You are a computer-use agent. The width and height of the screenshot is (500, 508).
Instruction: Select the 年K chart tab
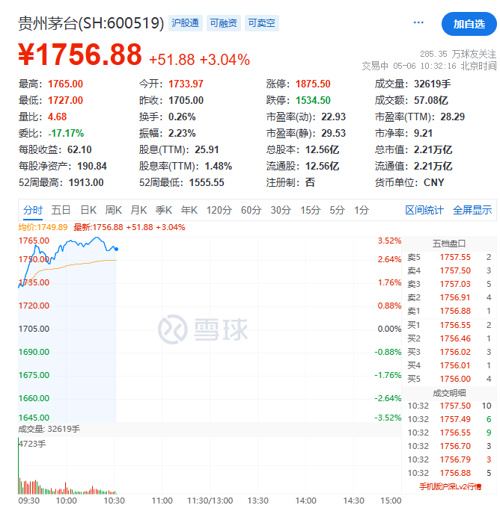[189, 210]
